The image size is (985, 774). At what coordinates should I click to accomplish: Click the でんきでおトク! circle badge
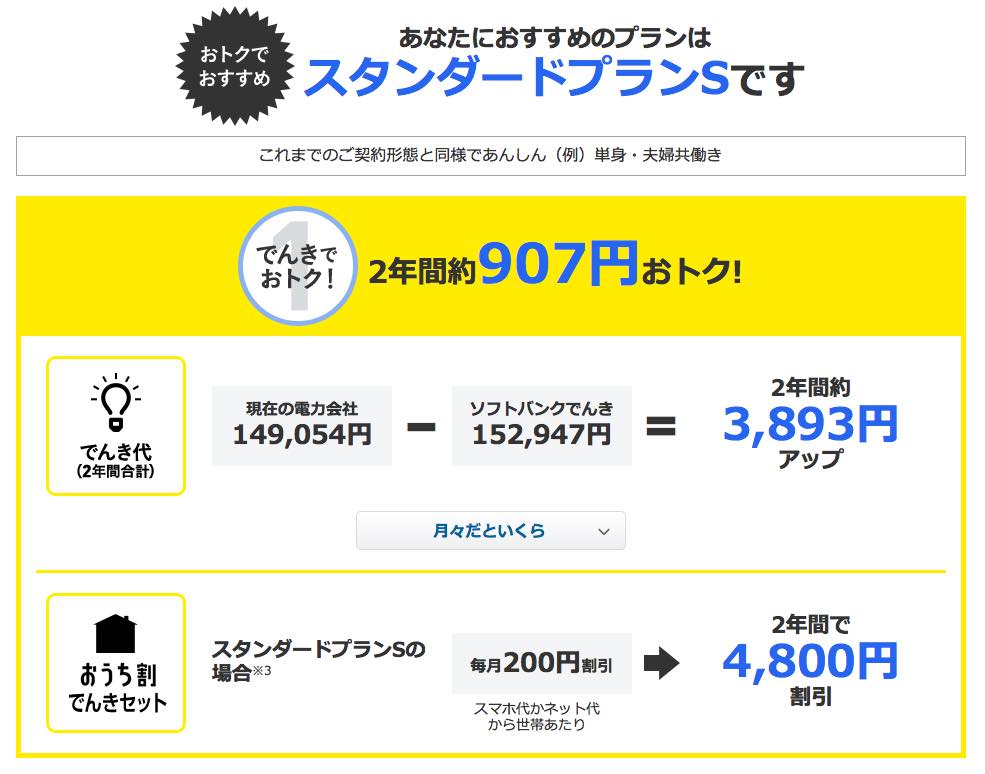[x=298, y=266]
